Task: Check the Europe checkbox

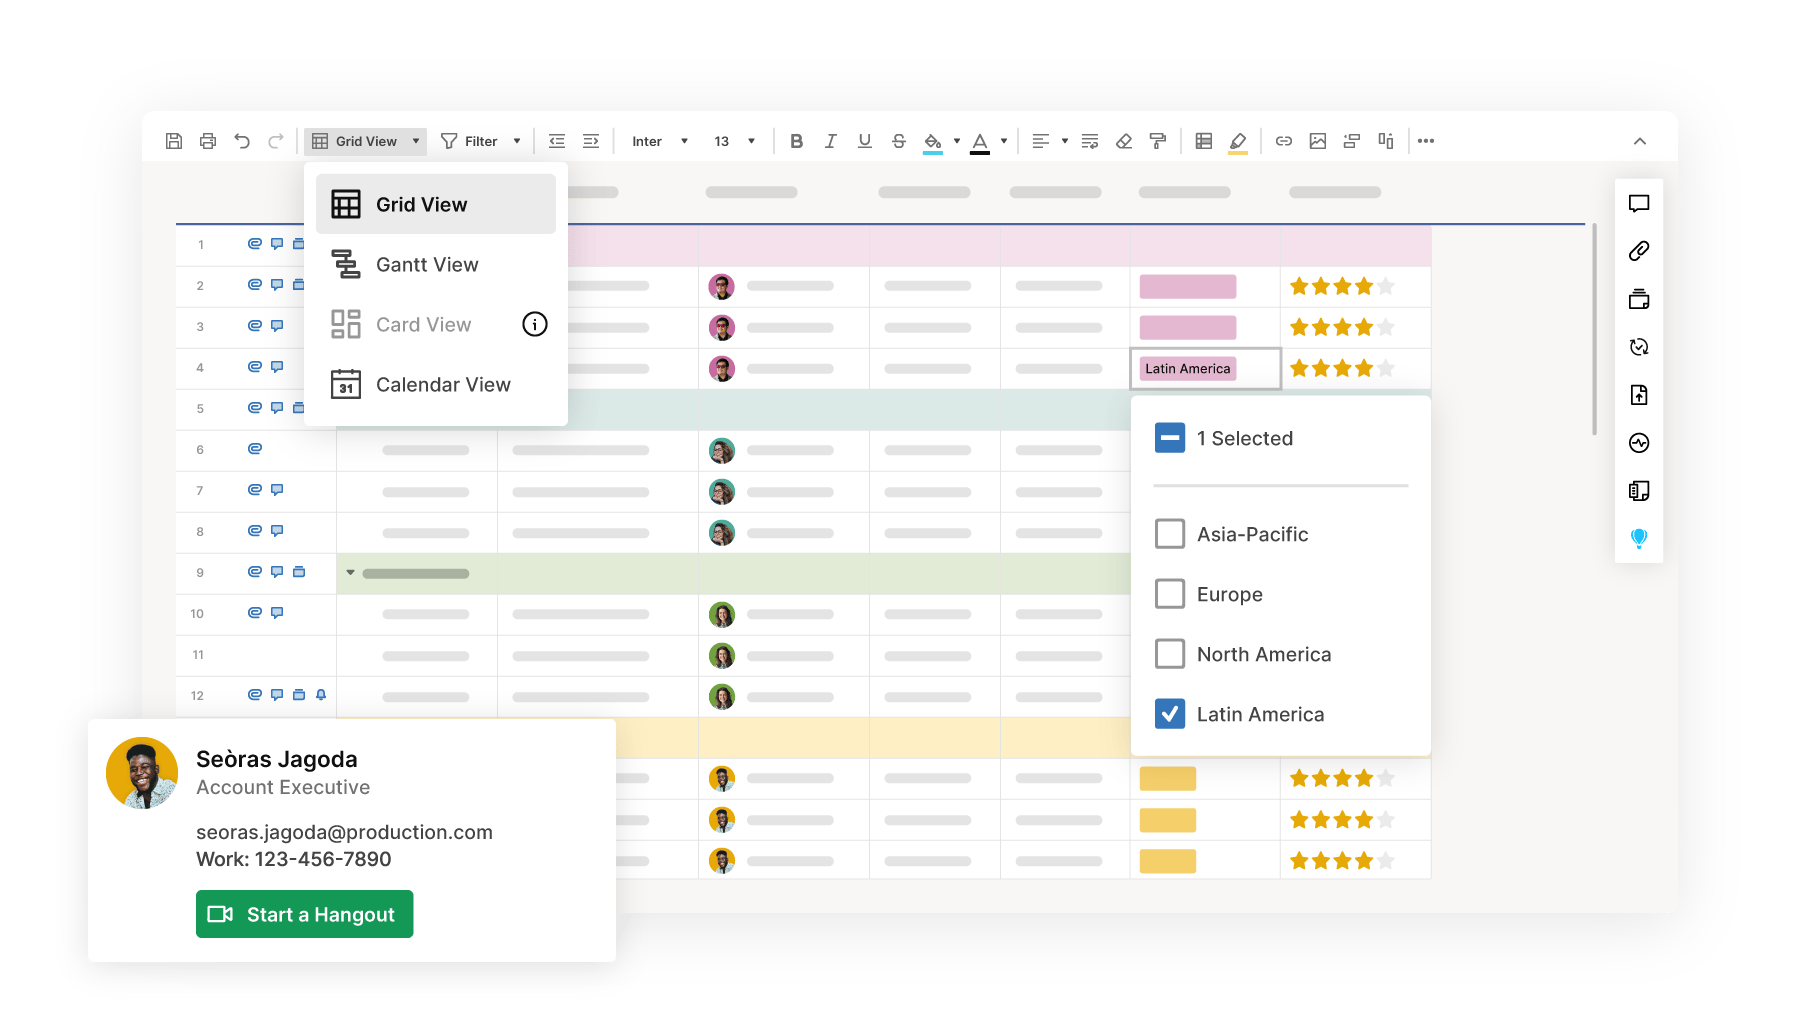Action: 1169,594
